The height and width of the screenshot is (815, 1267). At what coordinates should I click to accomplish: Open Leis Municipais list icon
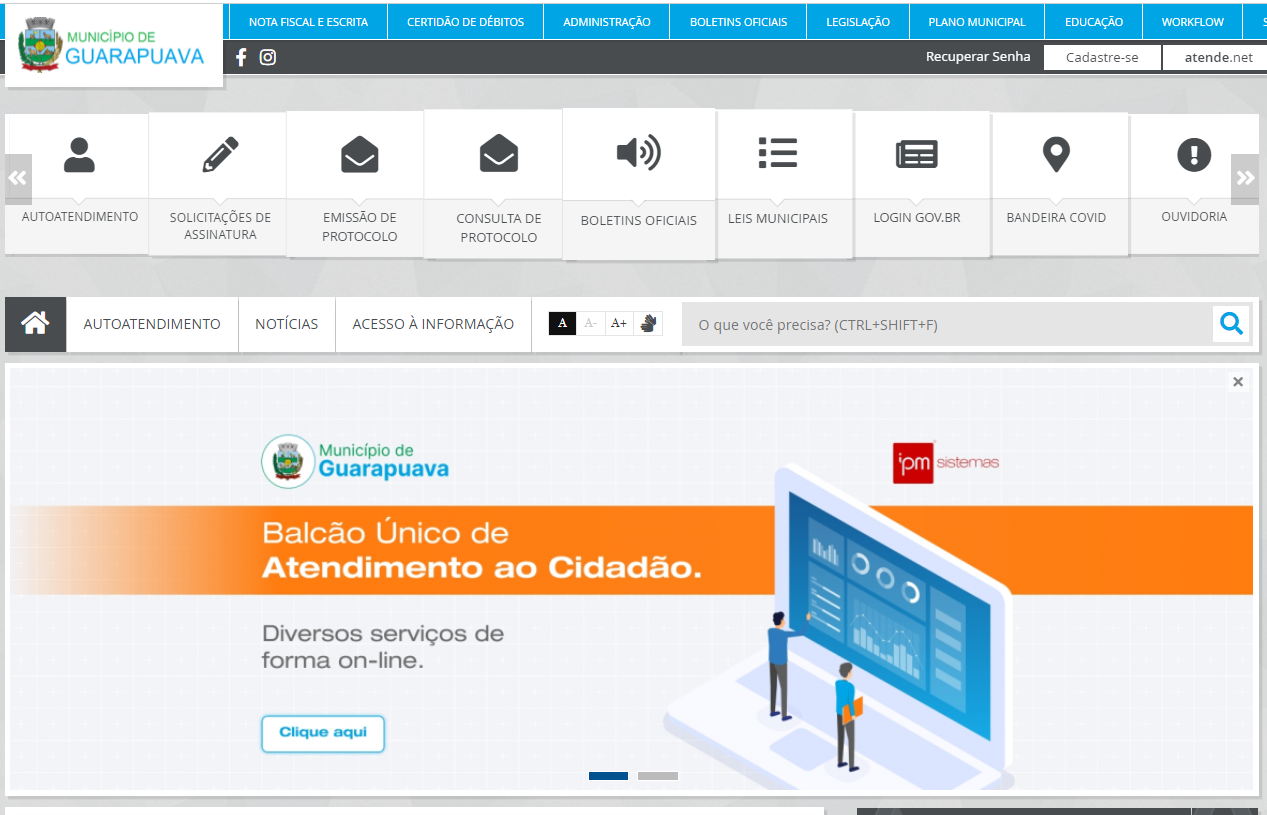point(777,153)
